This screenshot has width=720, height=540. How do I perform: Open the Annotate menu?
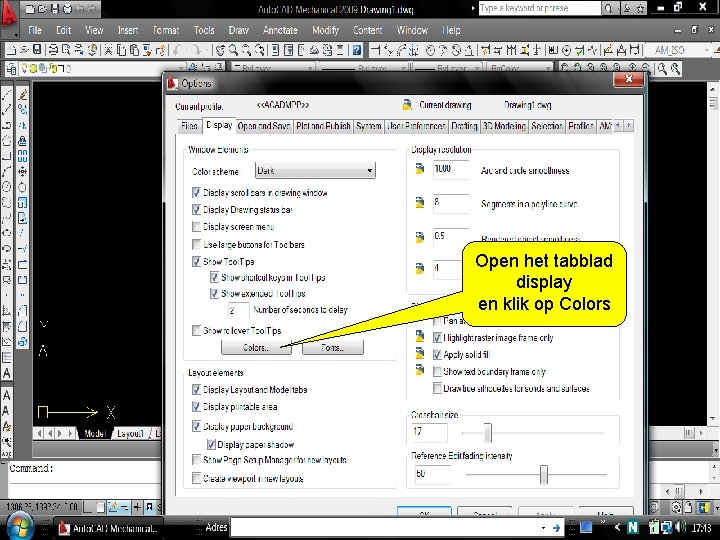point(280,30)
